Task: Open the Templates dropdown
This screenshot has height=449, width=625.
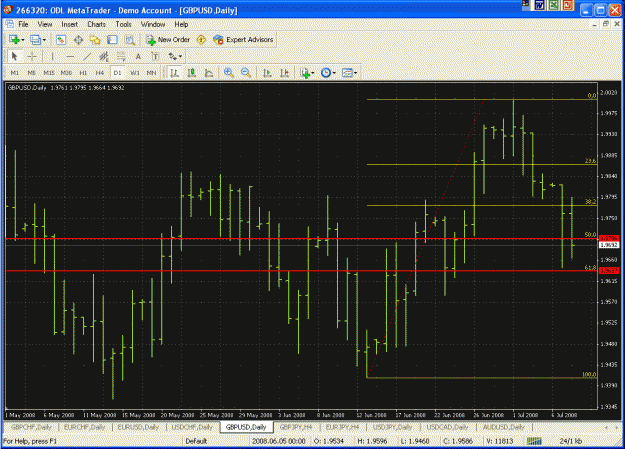Action: [x=350, y=73]
